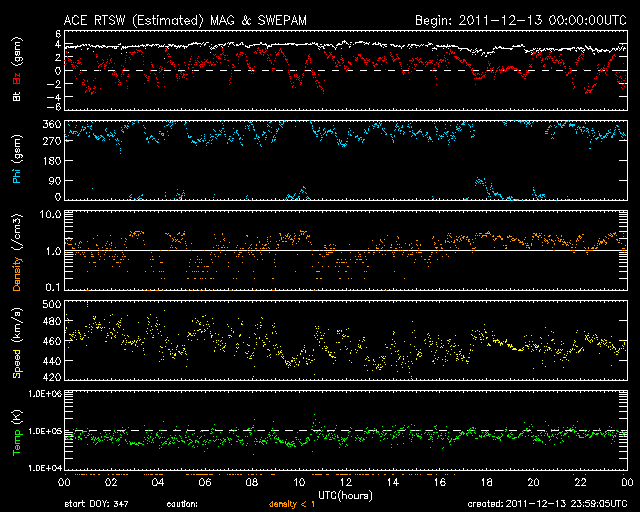The image size is (640, 512).
Task: Click the 02 hour tick on time axis
Action: coord(110,482)
